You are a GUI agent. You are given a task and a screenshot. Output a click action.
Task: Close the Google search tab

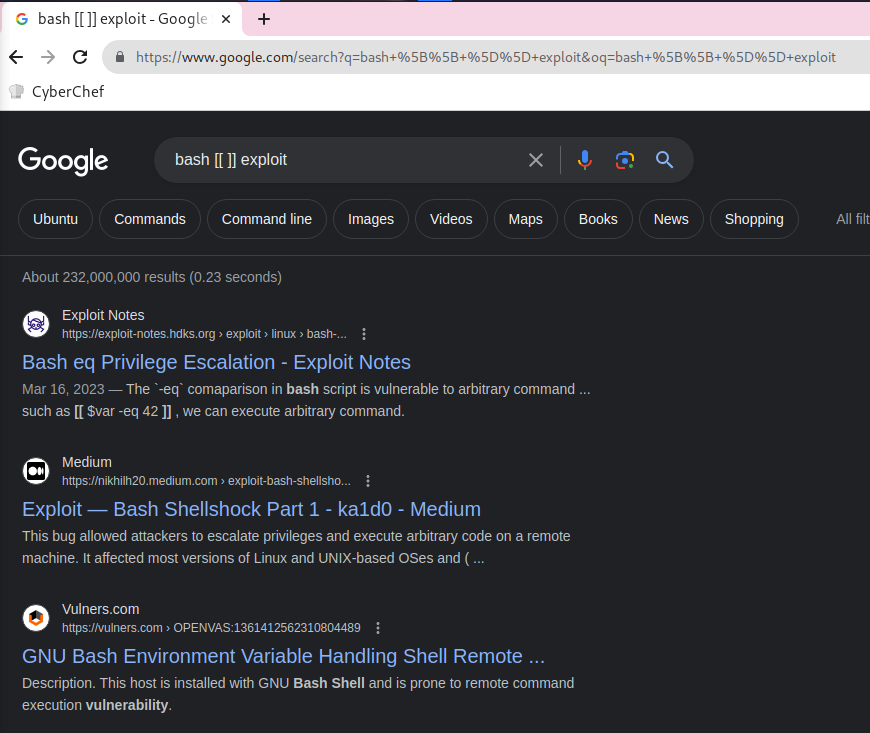pyautogui.click(x=226, y=19)
